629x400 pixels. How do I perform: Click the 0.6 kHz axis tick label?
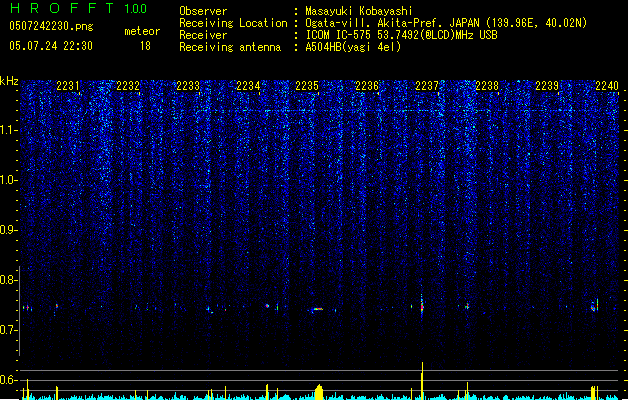8,380
